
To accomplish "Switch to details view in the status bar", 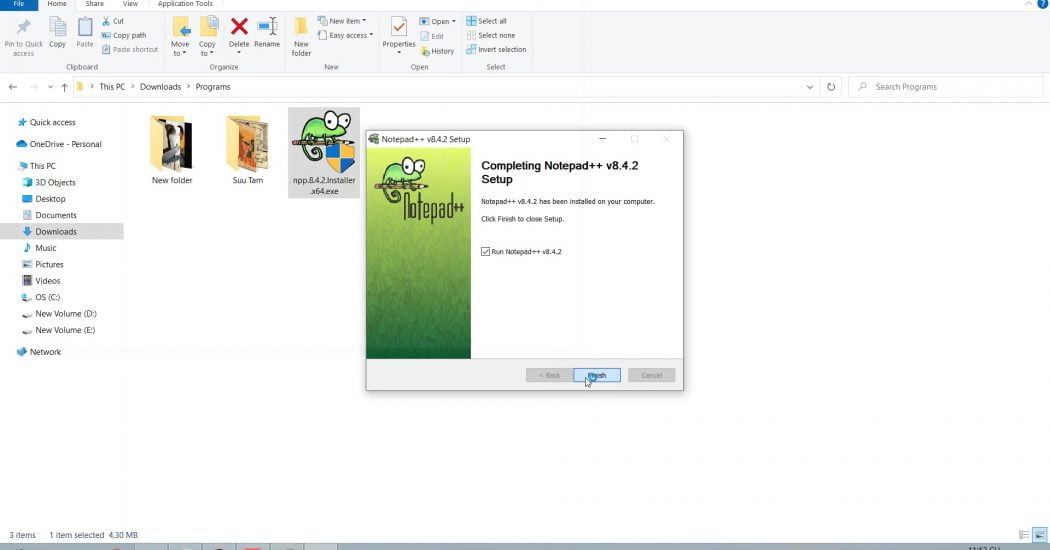I will (x=1024, y=535).
